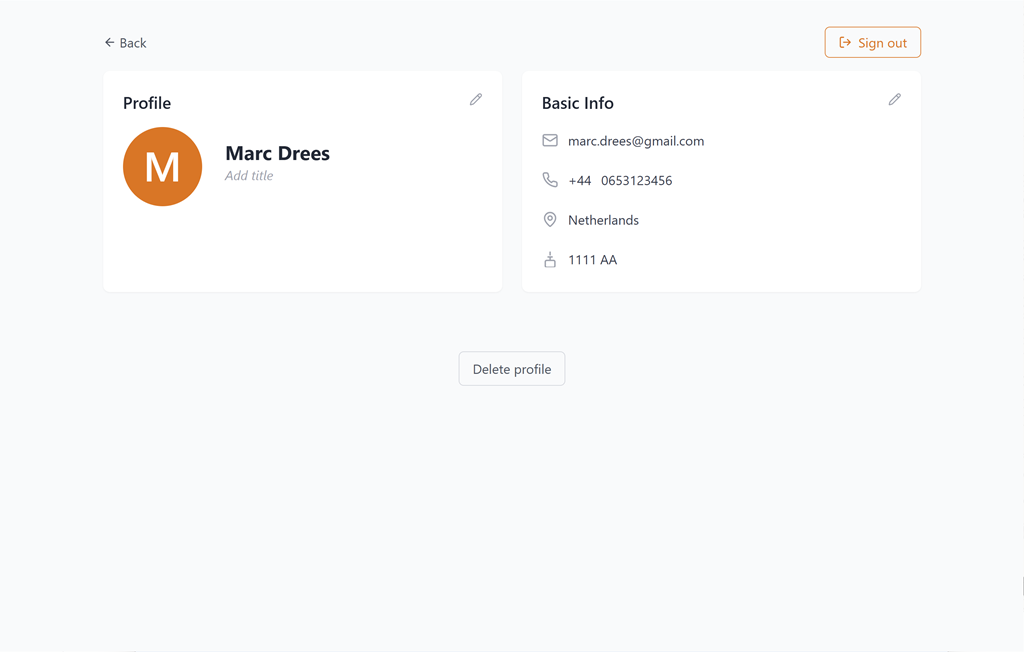Edit the Profile card via pencil icon
The image size is (1024, 652).
tap(476, 100)
